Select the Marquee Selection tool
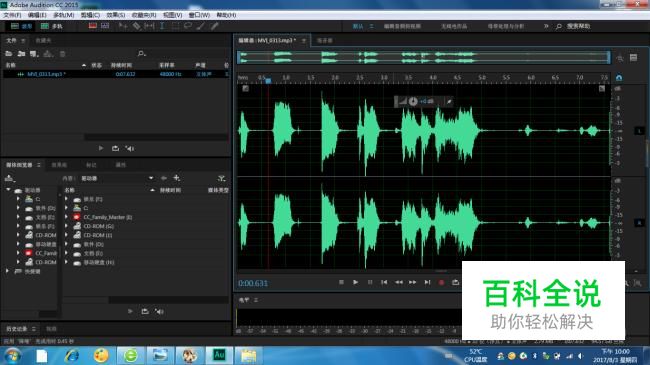The height and width of the screenshot is (365, 650). pyautogui.click(x=175, y=26)
